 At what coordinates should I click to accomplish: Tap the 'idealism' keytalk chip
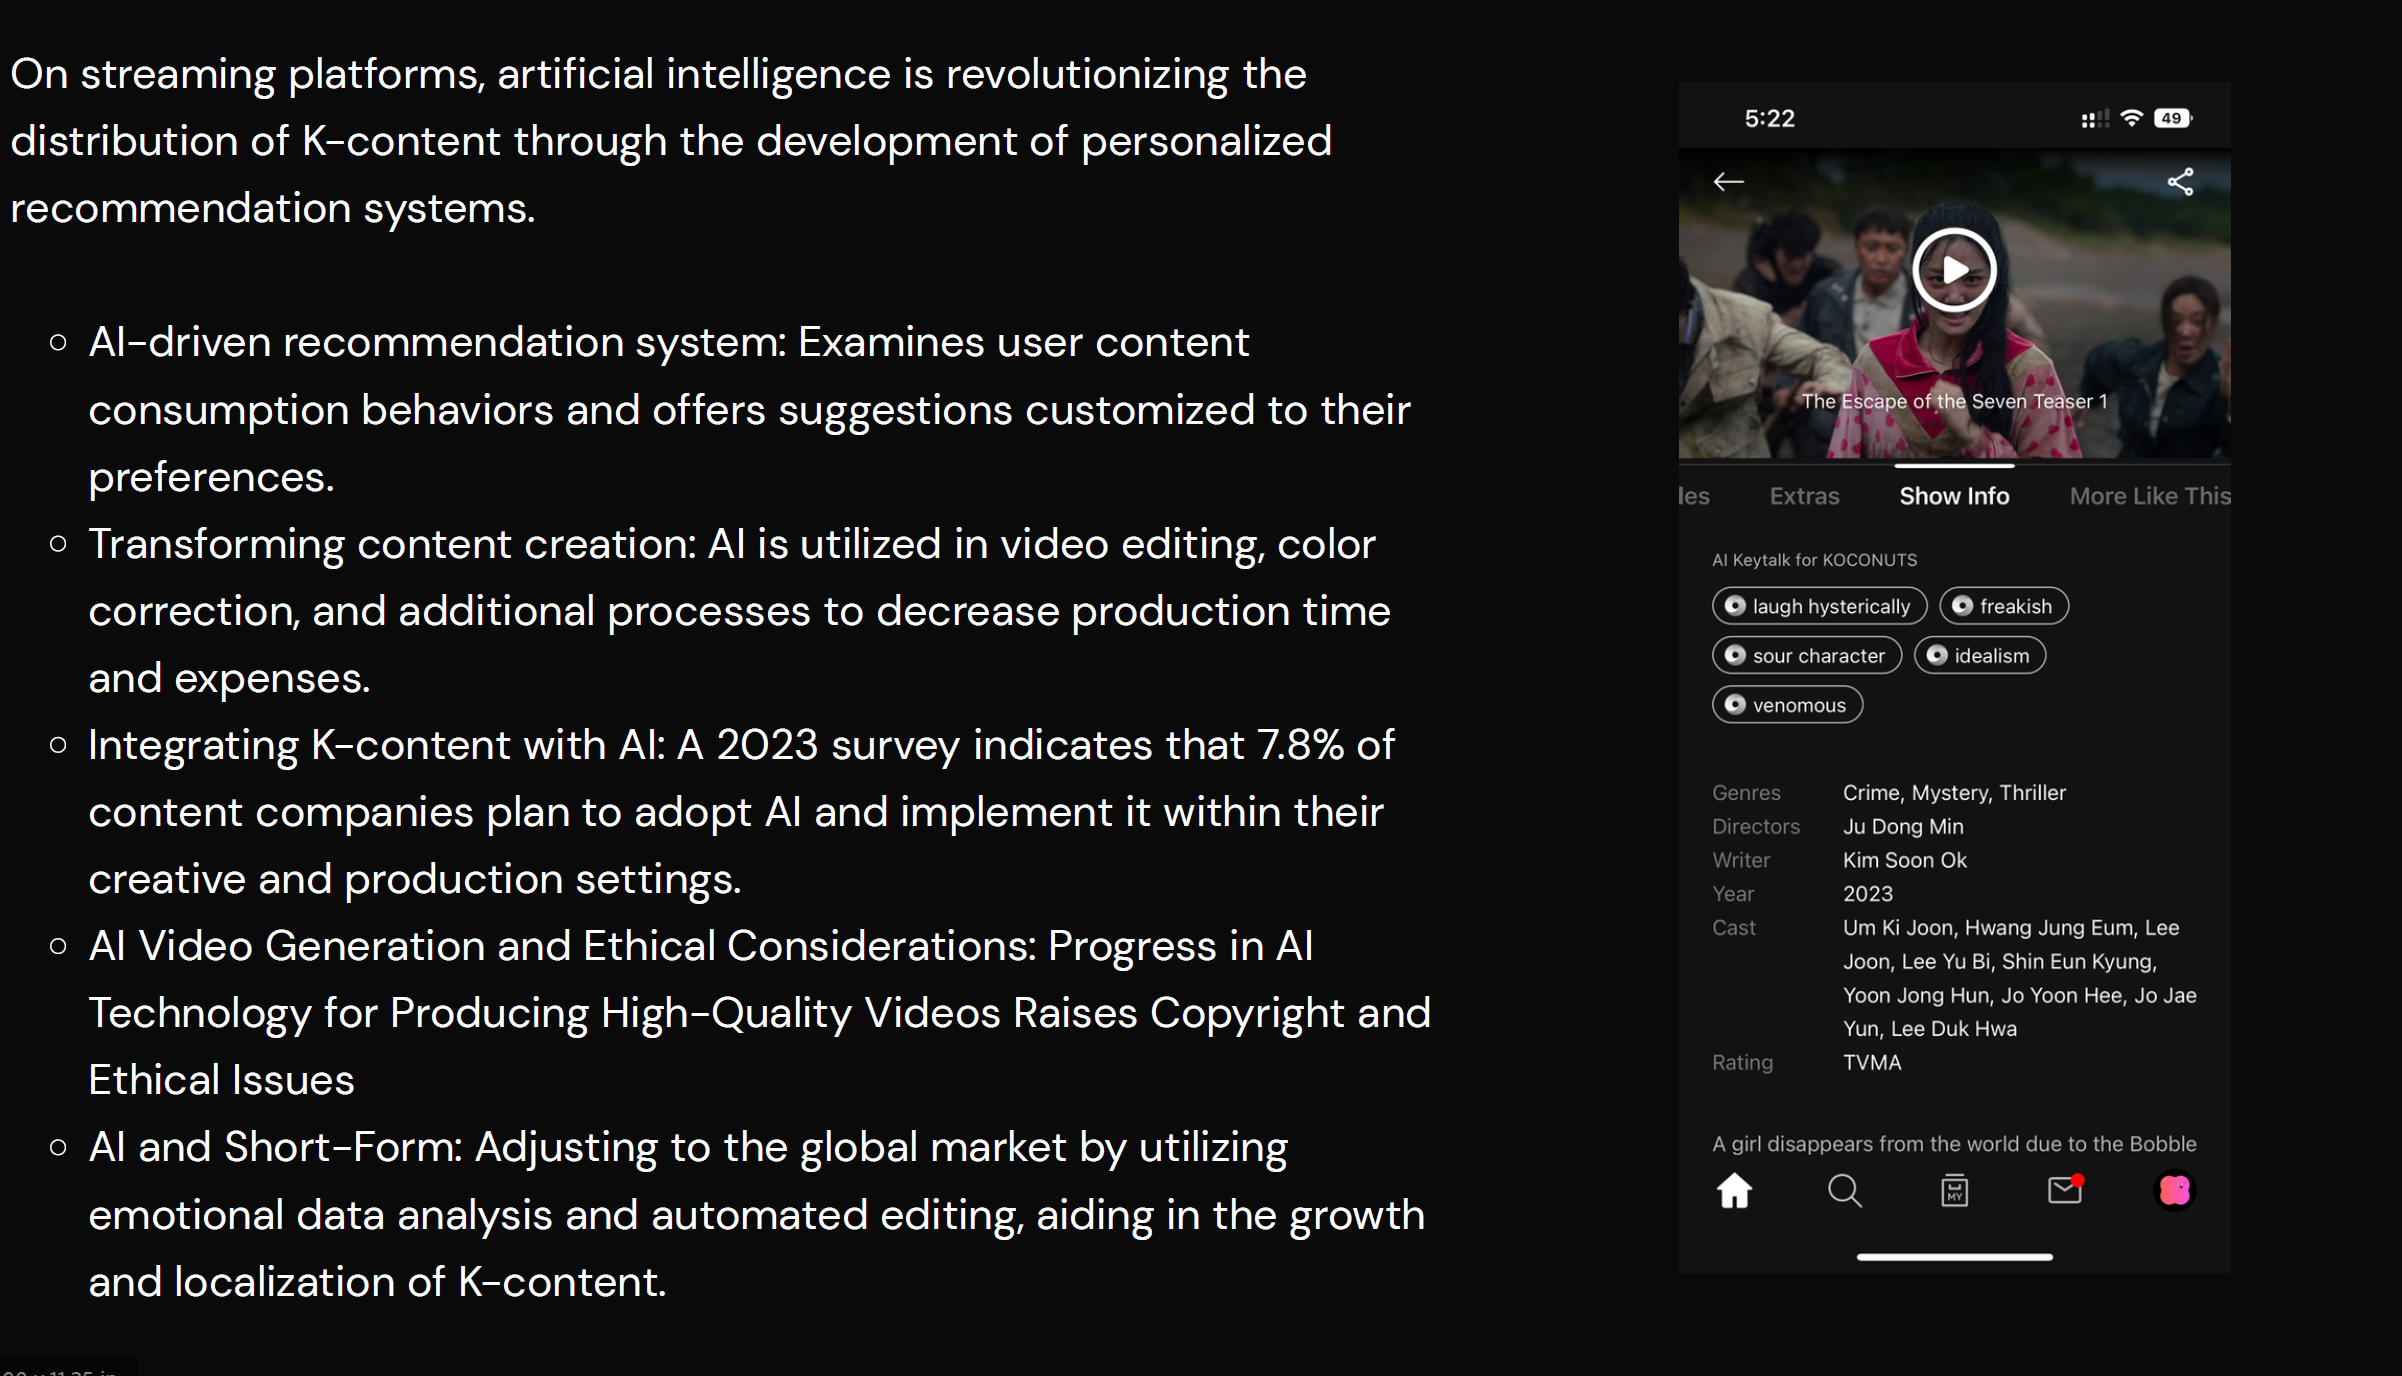click(1980, 656)
